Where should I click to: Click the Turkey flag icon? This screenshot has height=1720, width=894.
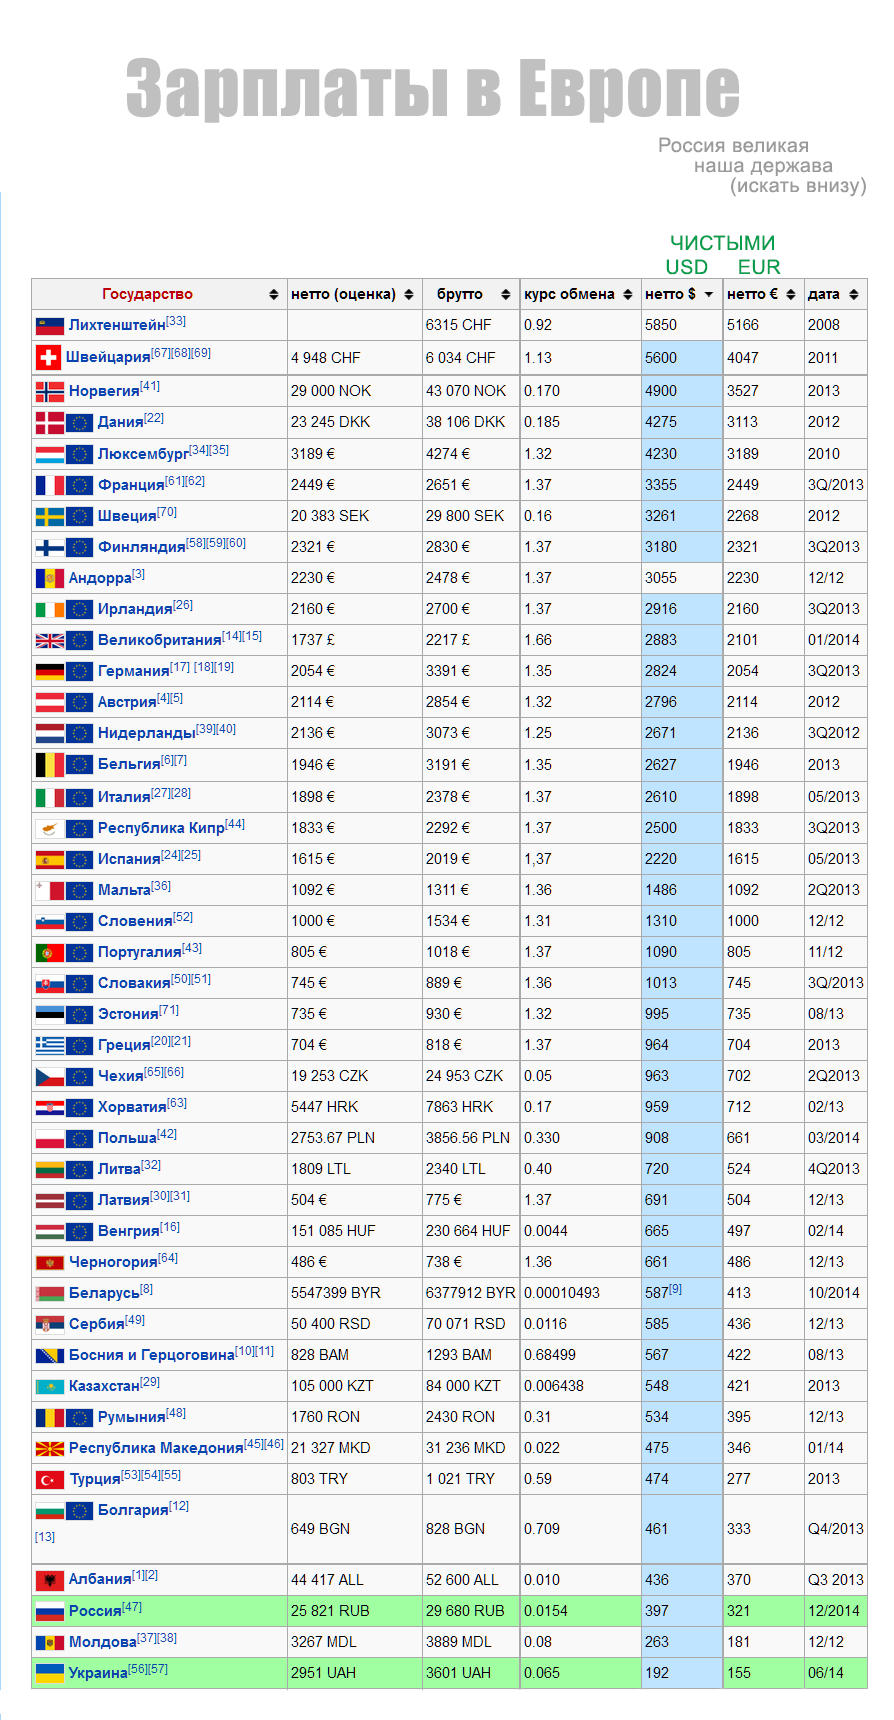pyautogui.click(x=49, y=1479)
